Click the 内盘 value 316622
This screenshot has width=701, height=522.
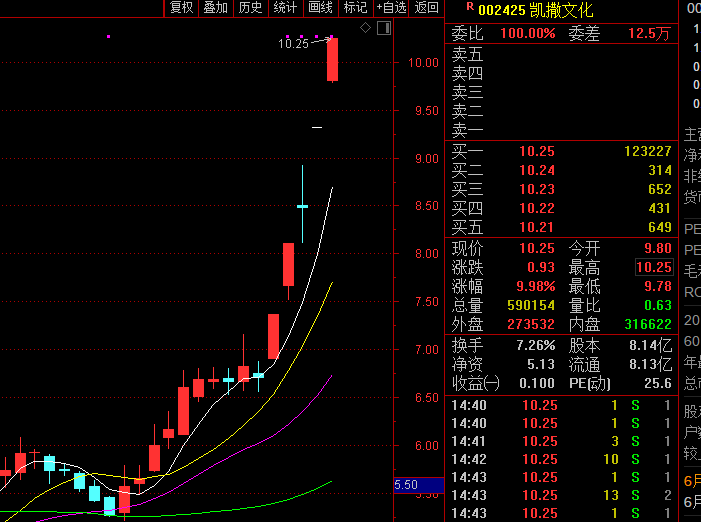coord(648,324)
